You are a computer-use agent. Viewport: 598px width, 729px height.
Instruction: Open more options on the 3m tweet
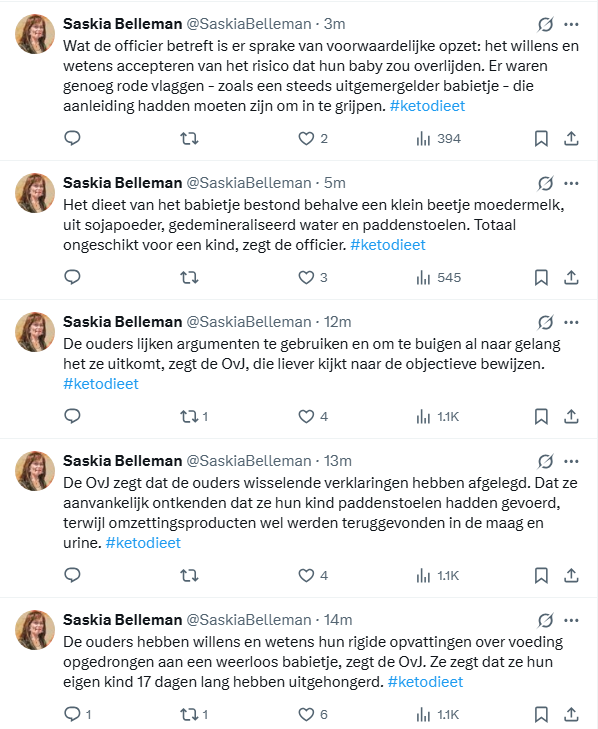[571, 24]
